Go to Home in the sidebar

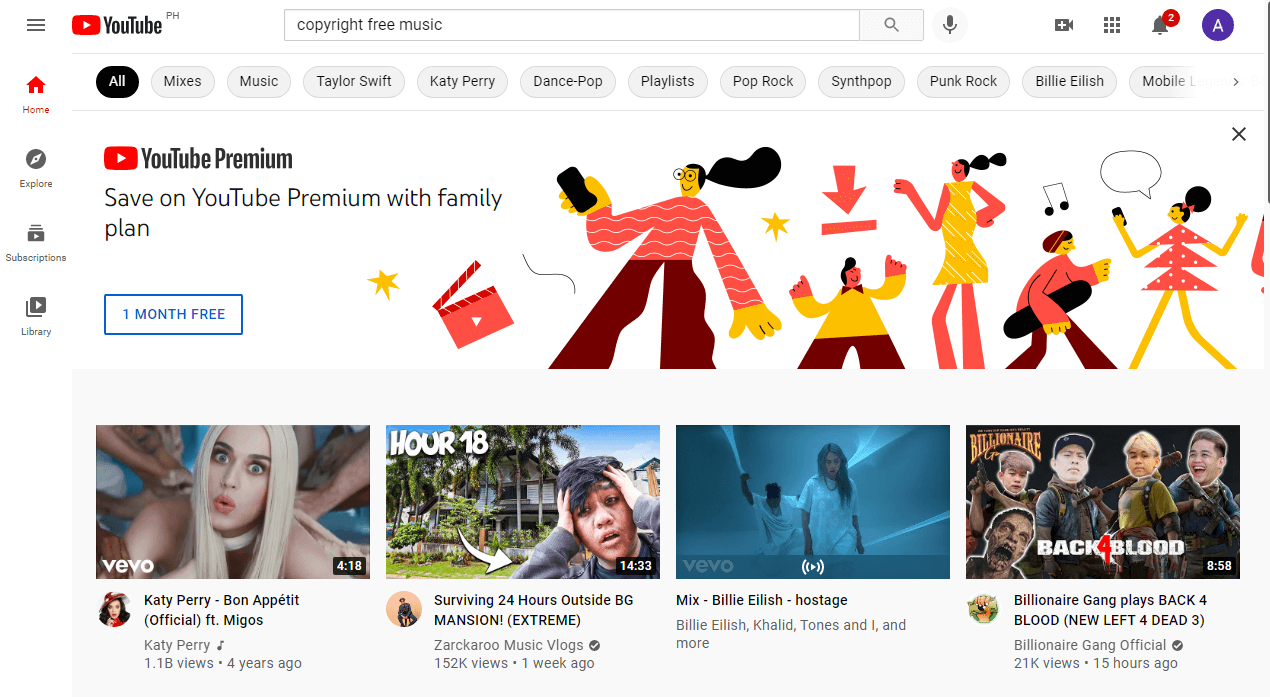pyautogui.click(x=36, y=93)
